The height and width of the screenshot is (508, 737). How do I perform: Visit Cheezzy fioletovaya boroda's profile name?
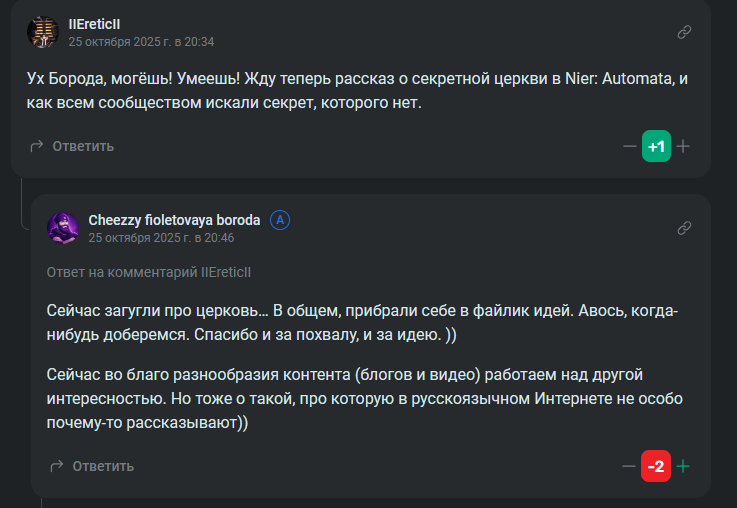tap(174, 220)
